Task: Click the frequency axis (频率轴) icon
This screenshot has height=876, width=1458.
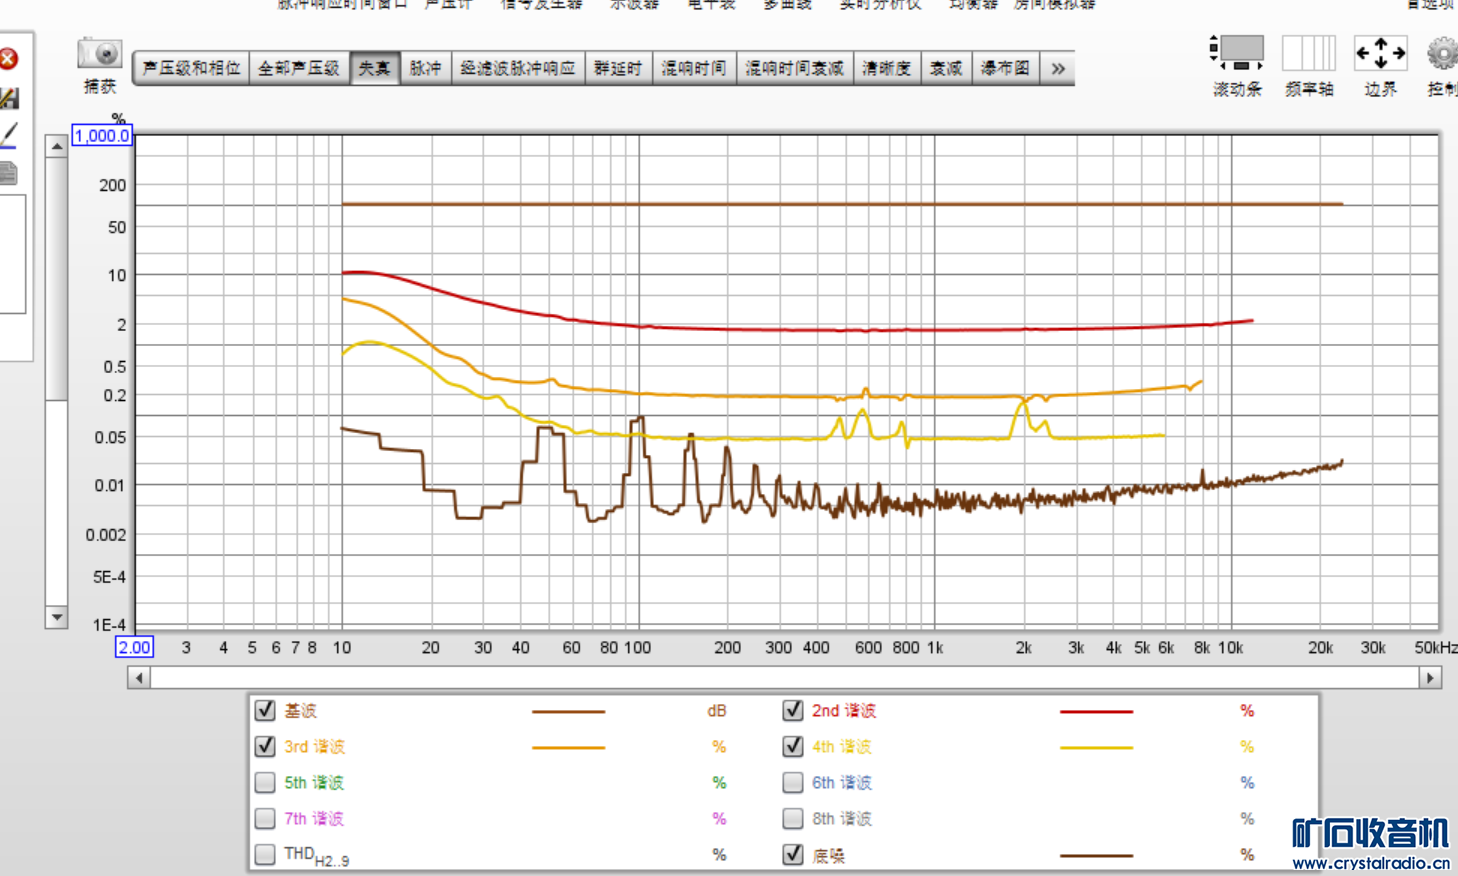Action: click(1309, 52)
